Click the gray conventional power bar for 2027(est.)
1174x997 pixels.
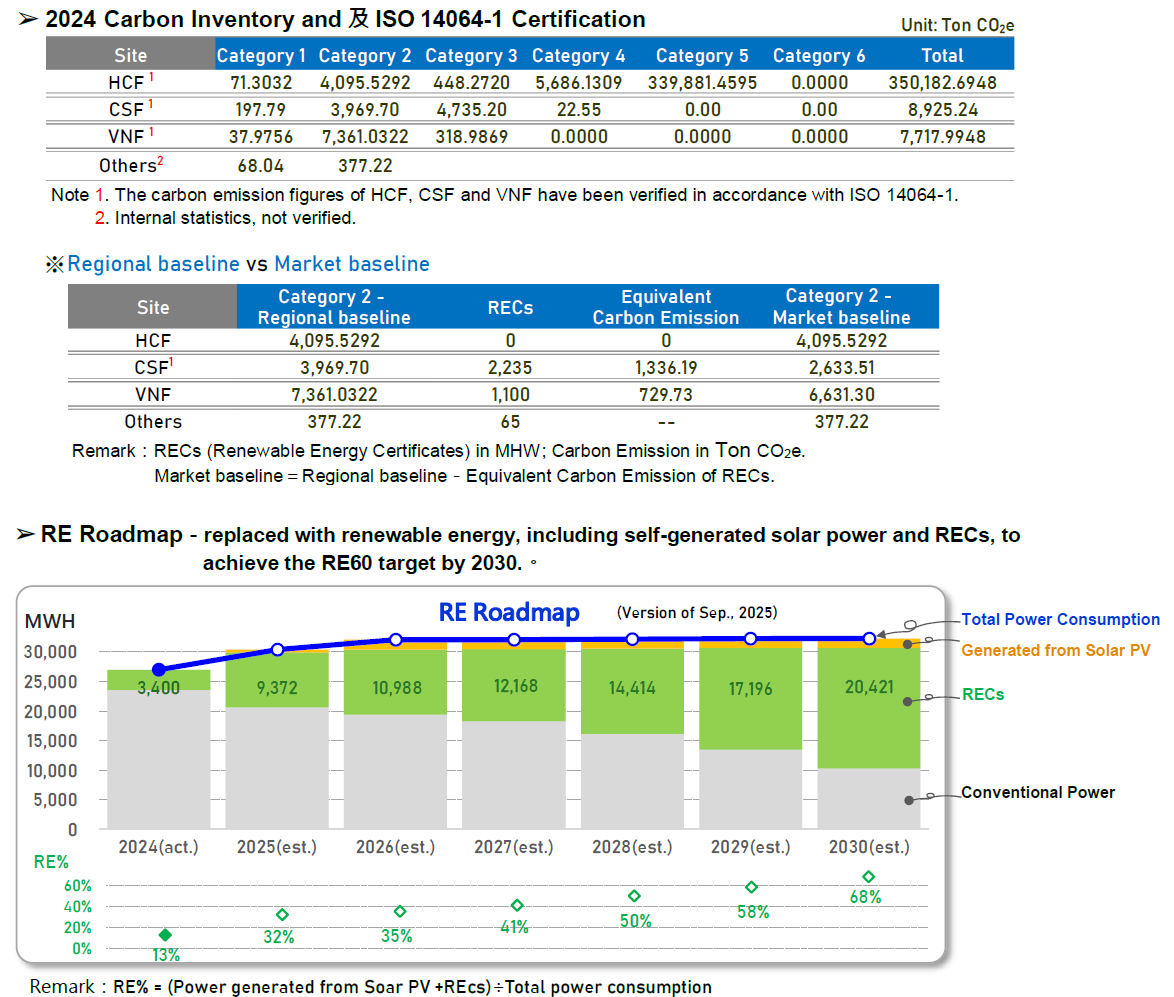(514, 775)
